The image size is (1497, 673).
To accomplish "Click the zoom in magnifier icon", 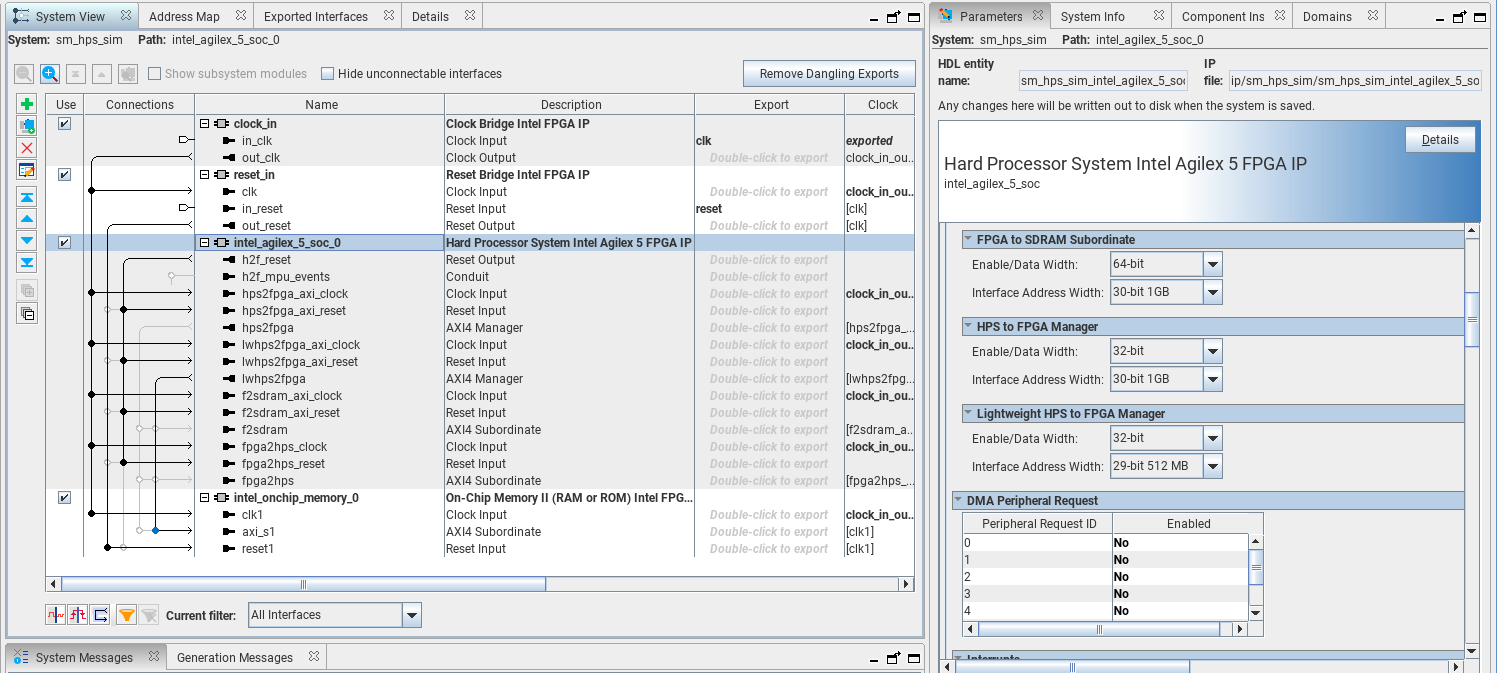I will tap(50, 73).
